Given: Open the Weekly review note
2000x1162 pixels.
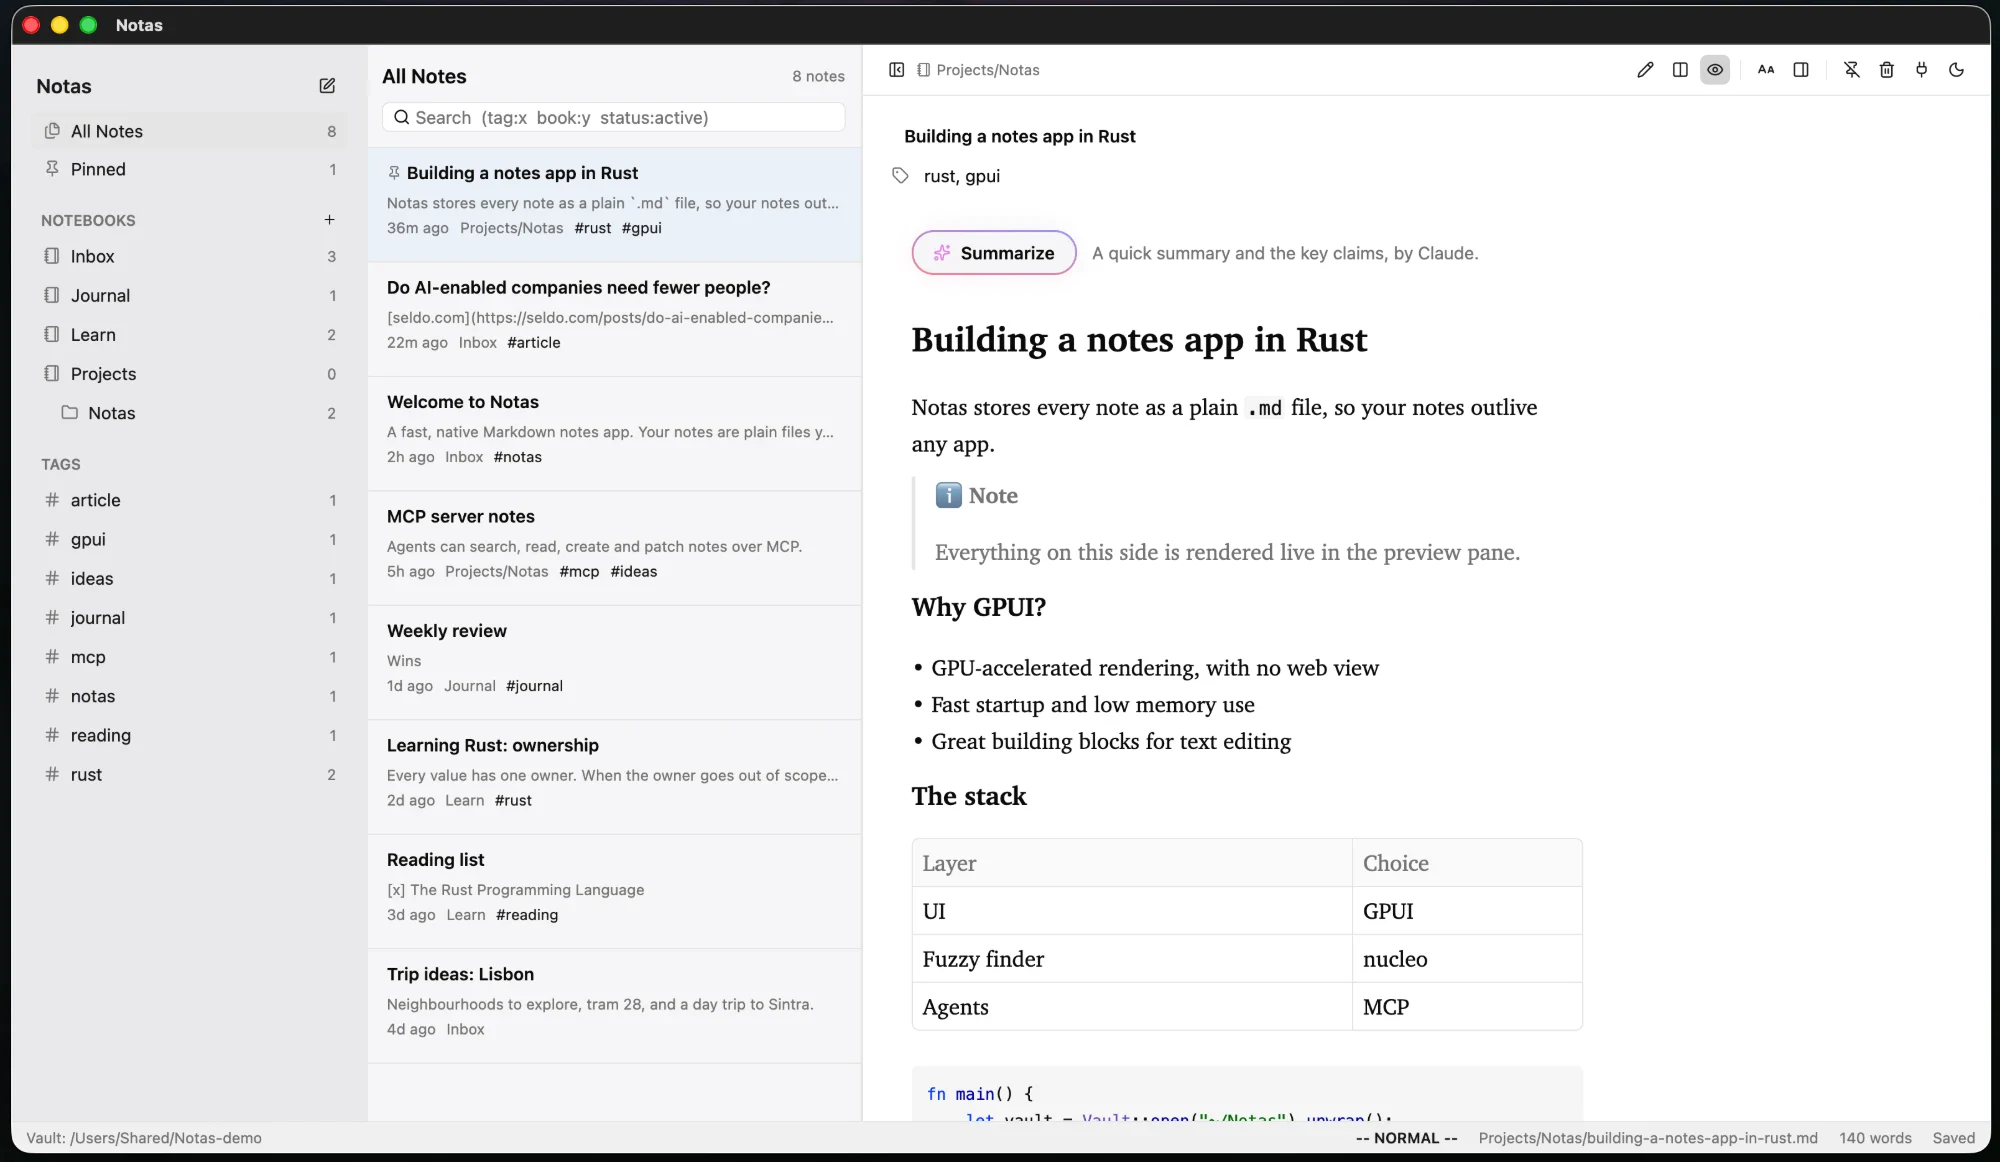Looking at the screenshot, I should click(614, 662).
